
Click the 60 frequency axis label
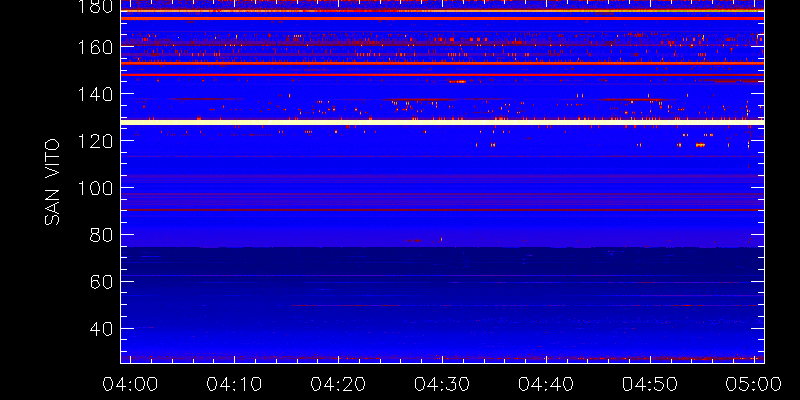(101, 282)
